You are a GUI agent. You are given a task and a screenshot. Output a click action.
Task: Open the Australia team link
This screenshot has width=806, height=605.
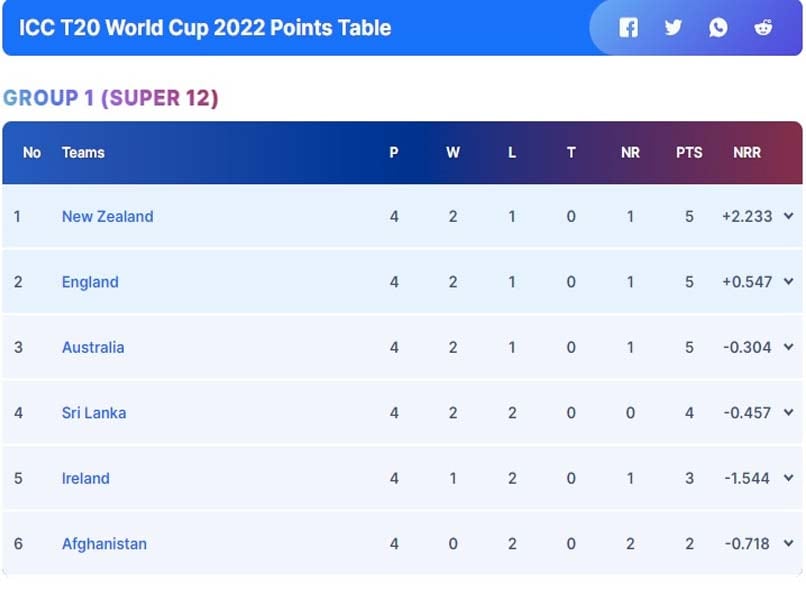pyautogui.click(x=93, y=347)
